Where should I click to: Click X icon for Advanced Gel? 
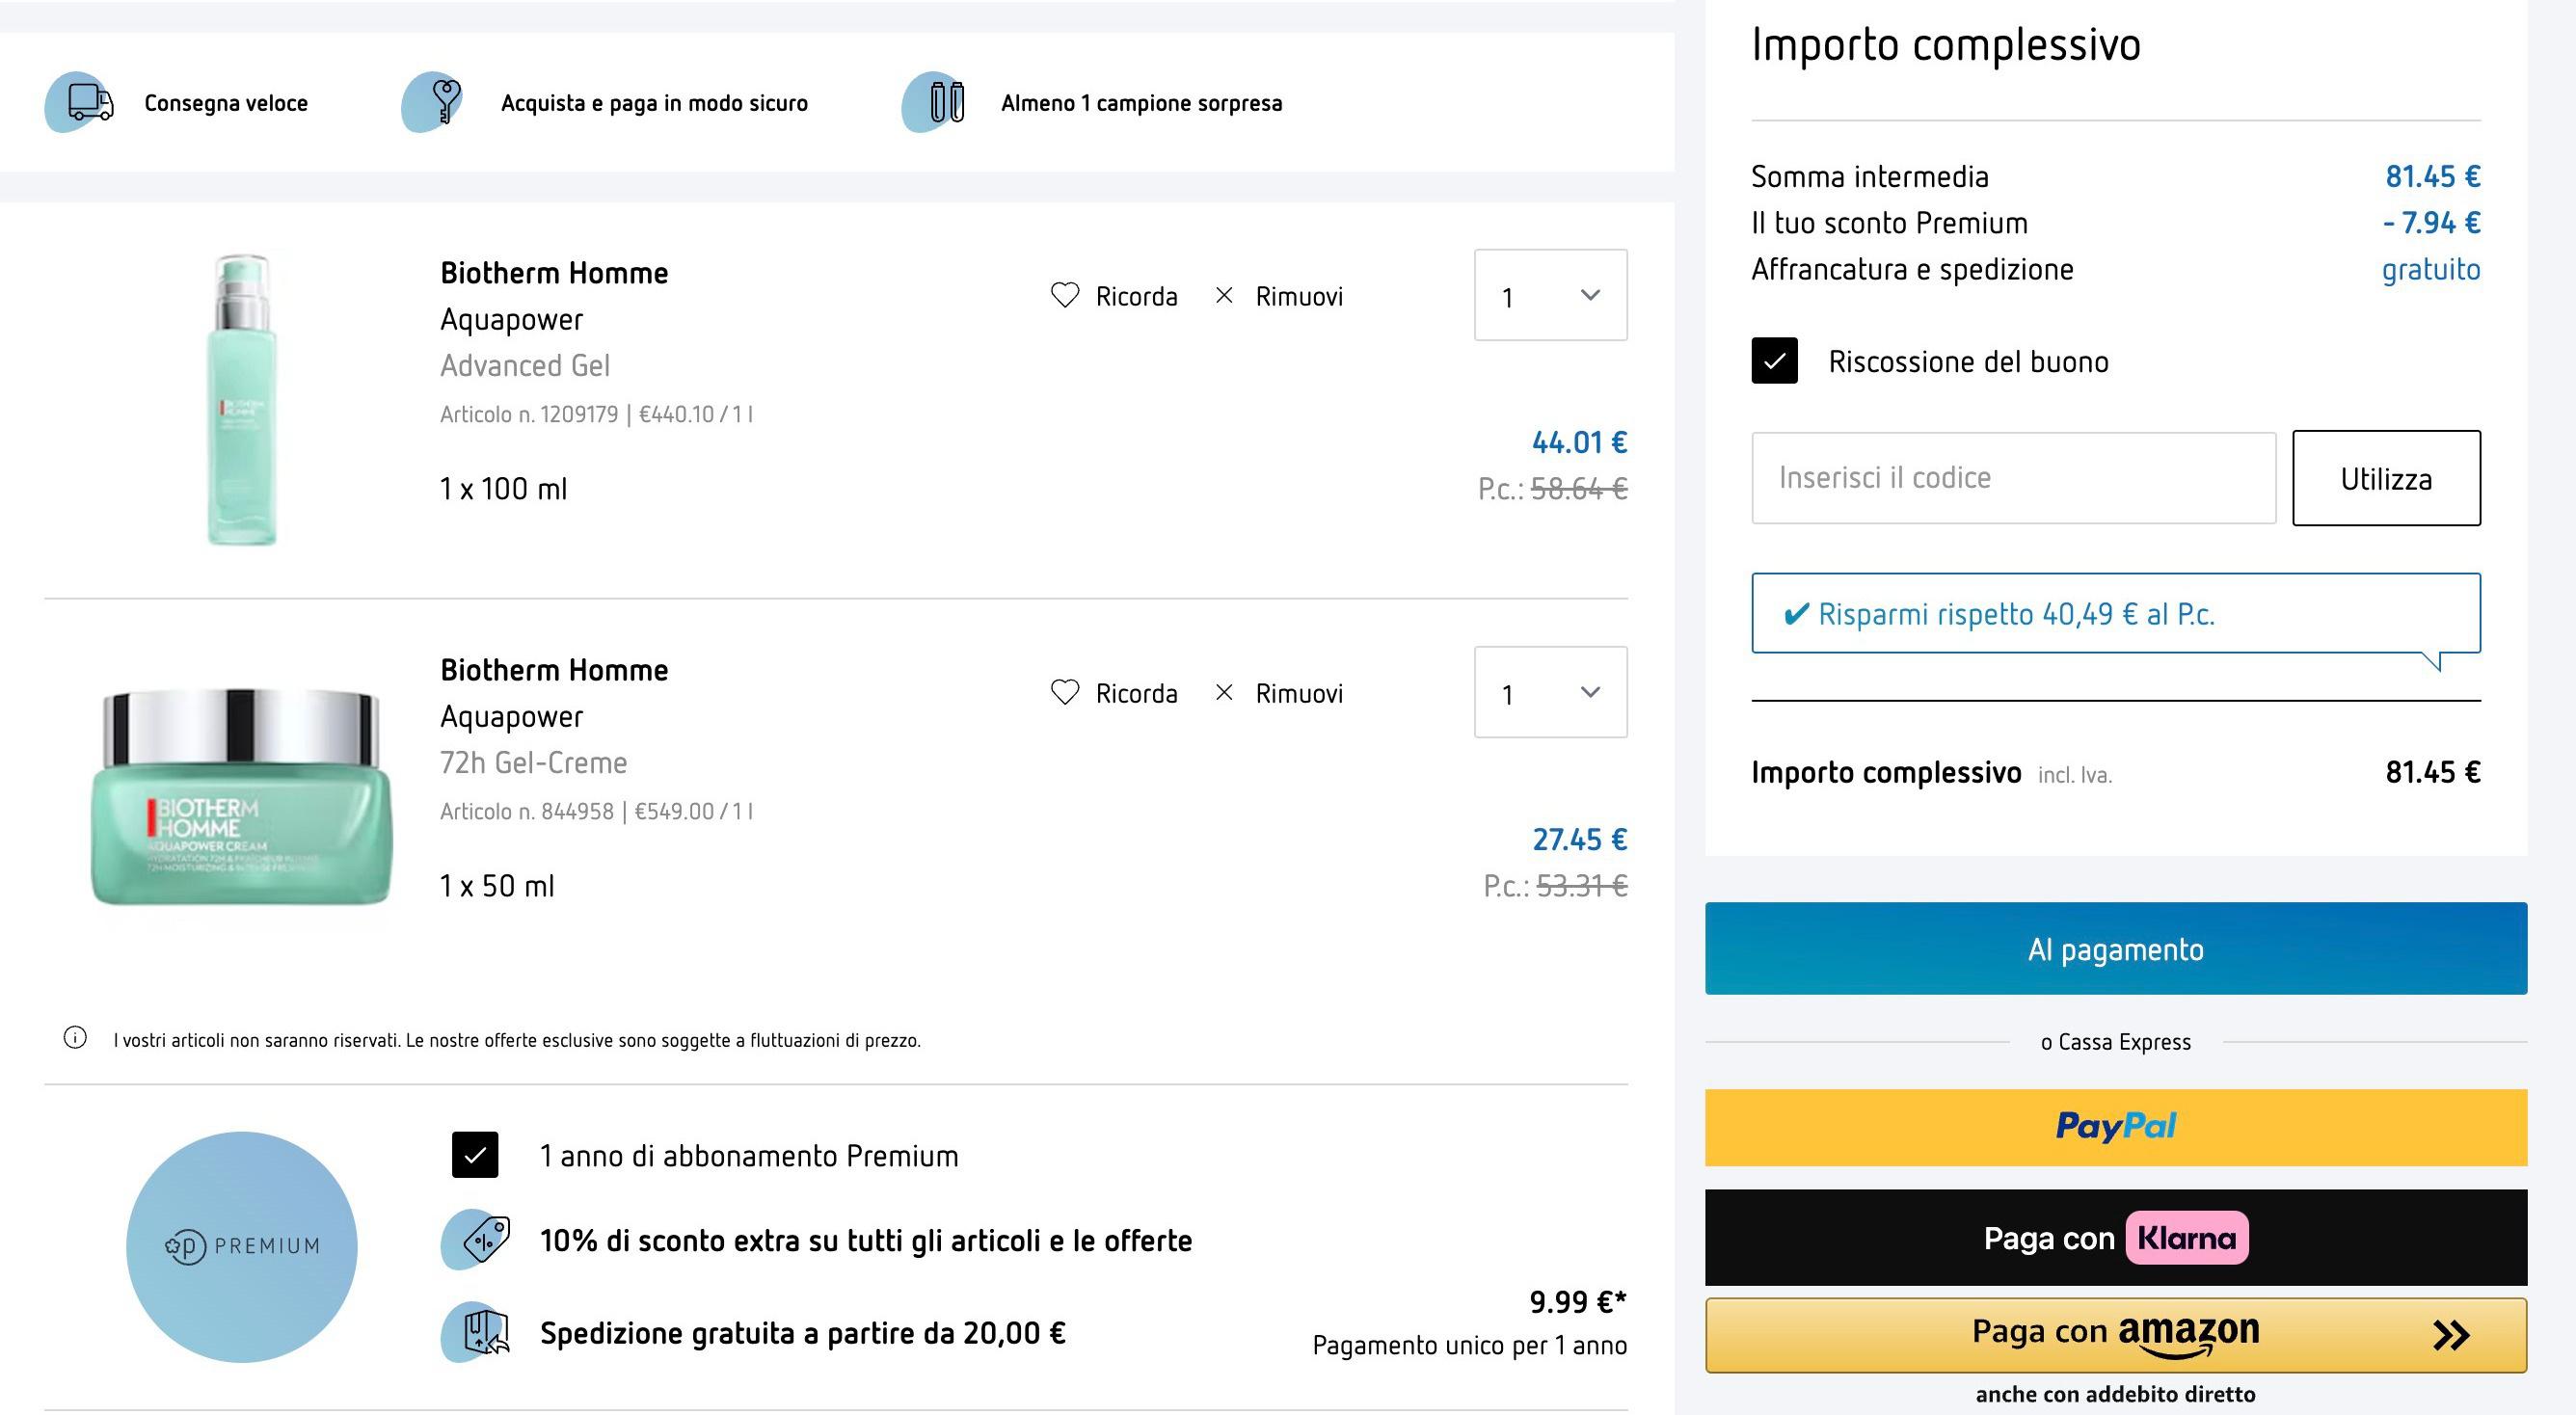tap(1224, 295)
